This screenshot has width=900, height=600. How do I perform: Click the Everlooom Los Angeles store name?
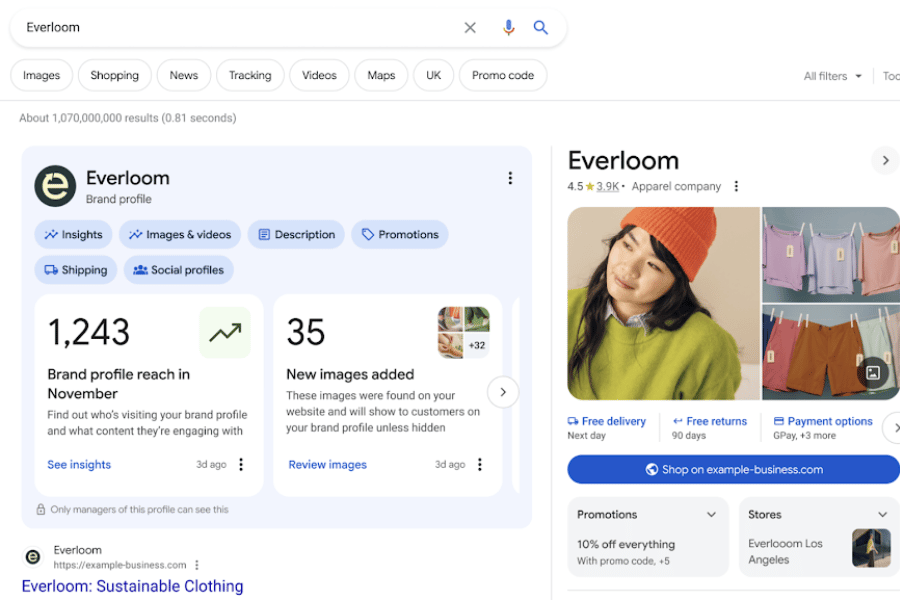coord(785,551)
